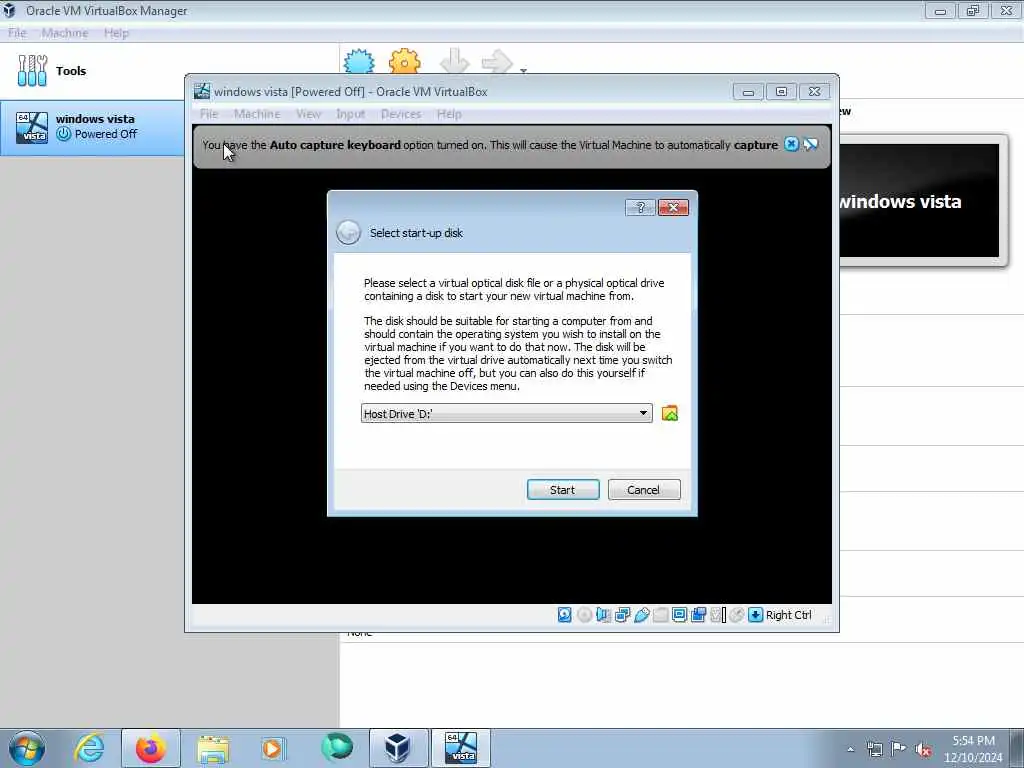Open the Devices menu in the VM window
The image size is (1024, 768).
(401, 114)
